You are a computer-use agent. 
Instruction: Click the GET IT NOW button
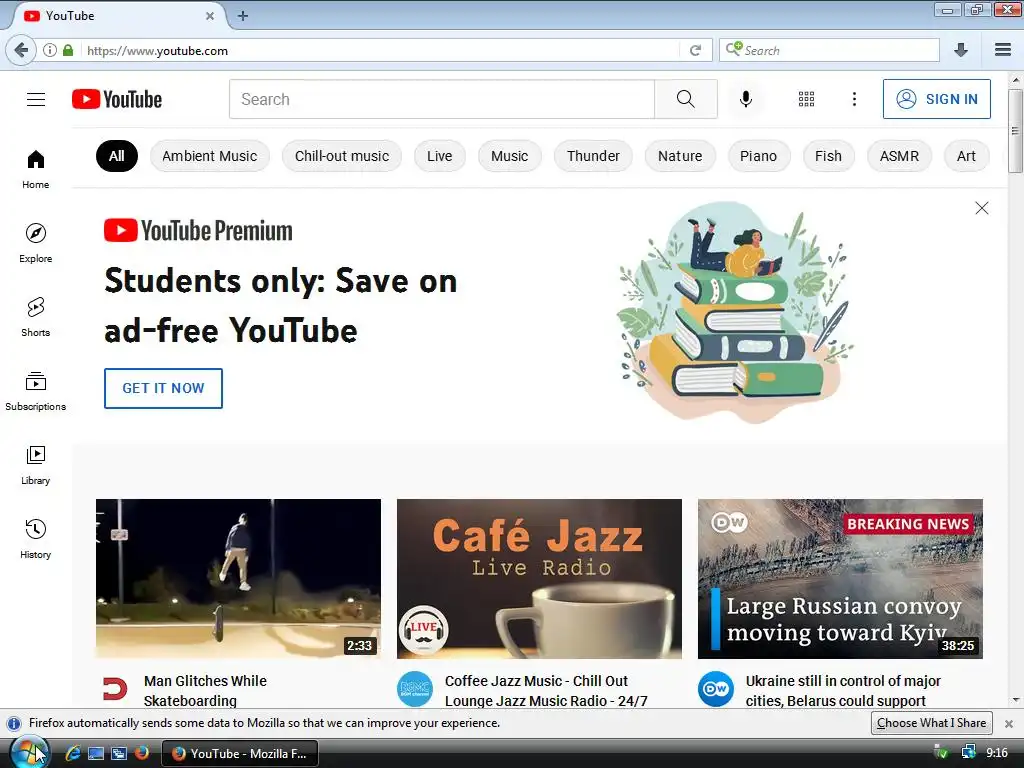[x=163, y=388]
